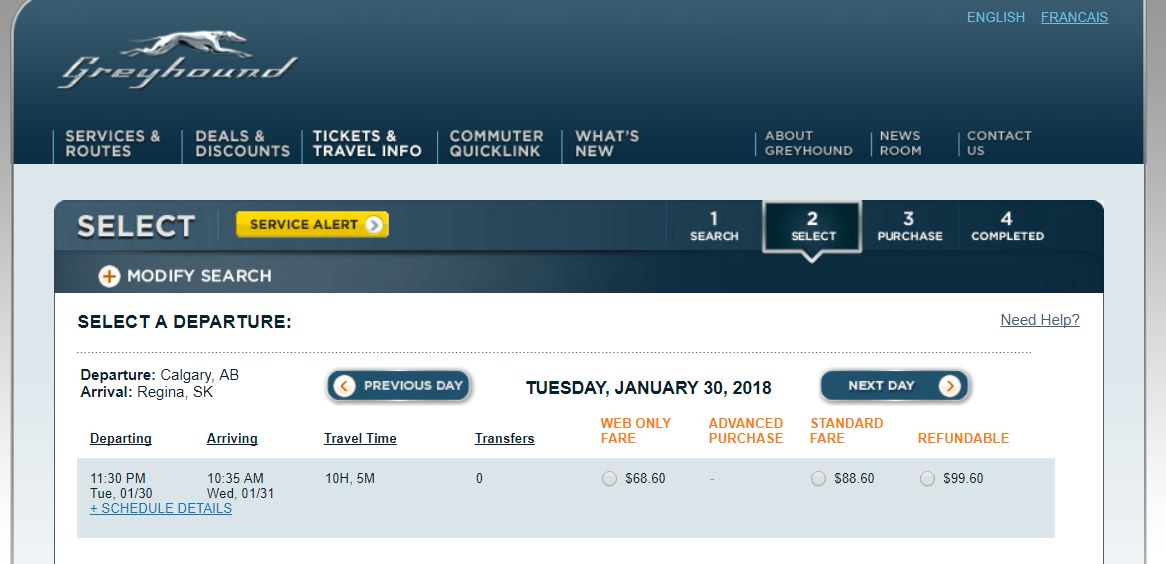Go to step 1 Search
This screenshot has height=564, width=1166.
click(x=714, y=226)
